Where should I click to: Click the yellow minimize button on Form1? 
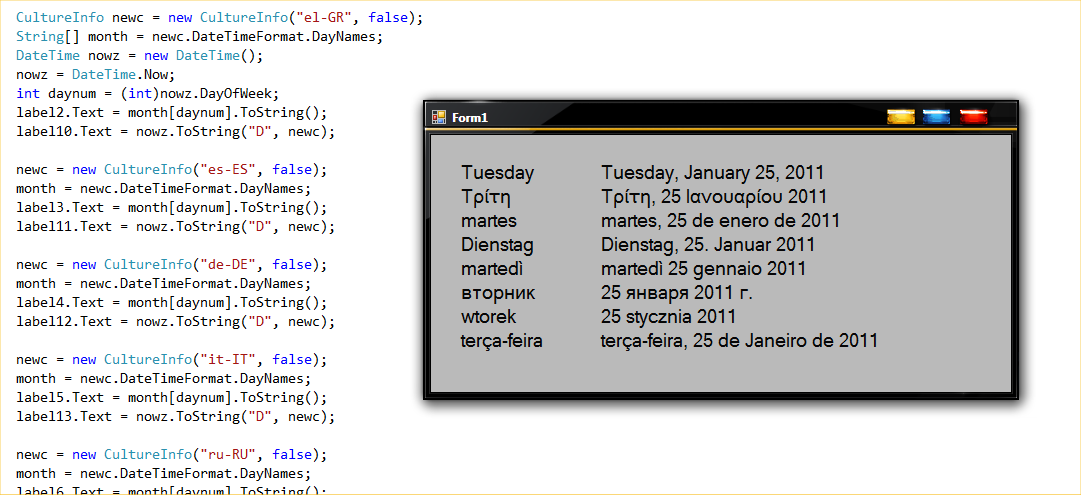(901, 117)
